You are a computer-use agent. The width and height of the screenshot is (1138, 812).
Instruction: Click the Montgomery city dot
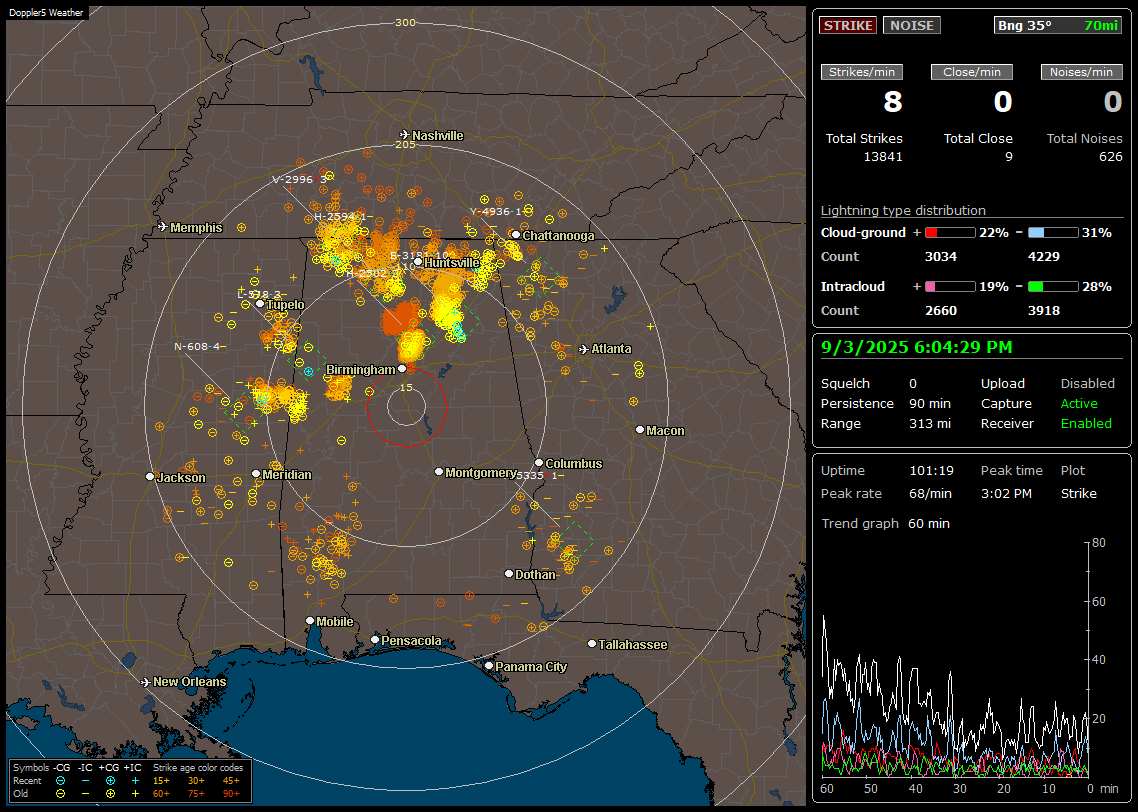click(438, 472)
